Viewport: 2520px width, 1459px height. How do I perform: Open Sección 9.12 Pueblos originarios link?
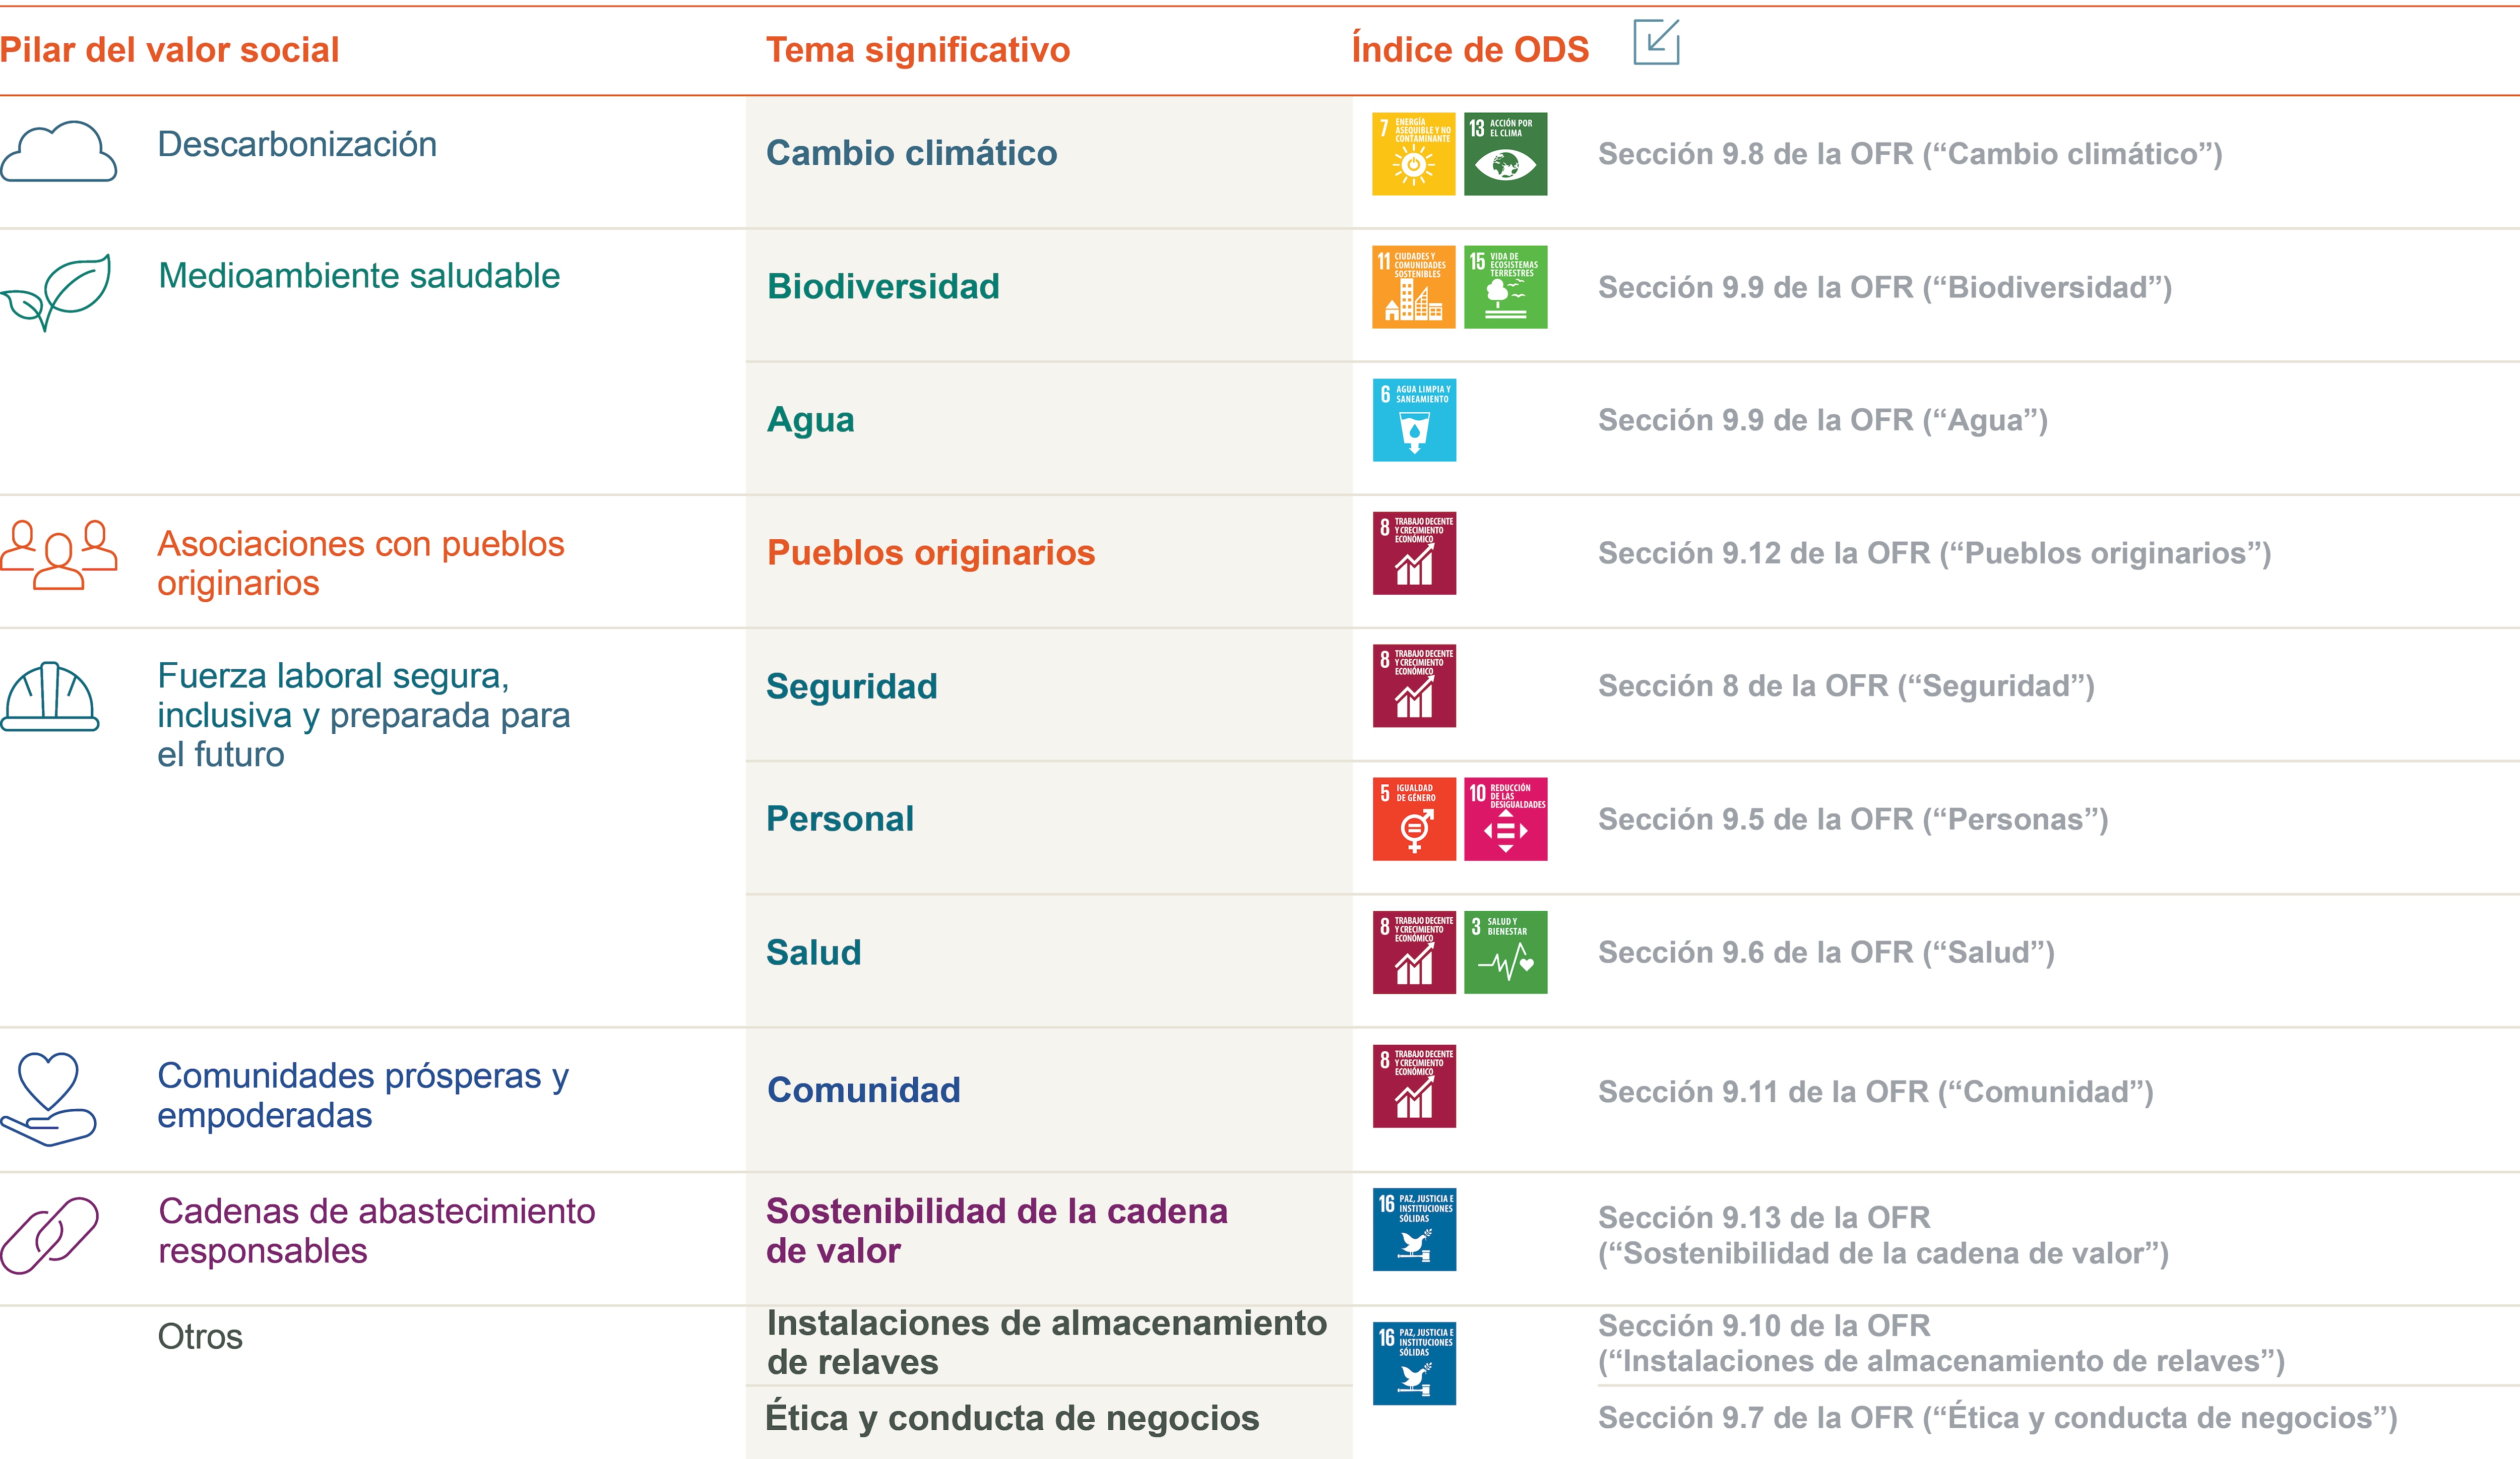coord(1934,553)
